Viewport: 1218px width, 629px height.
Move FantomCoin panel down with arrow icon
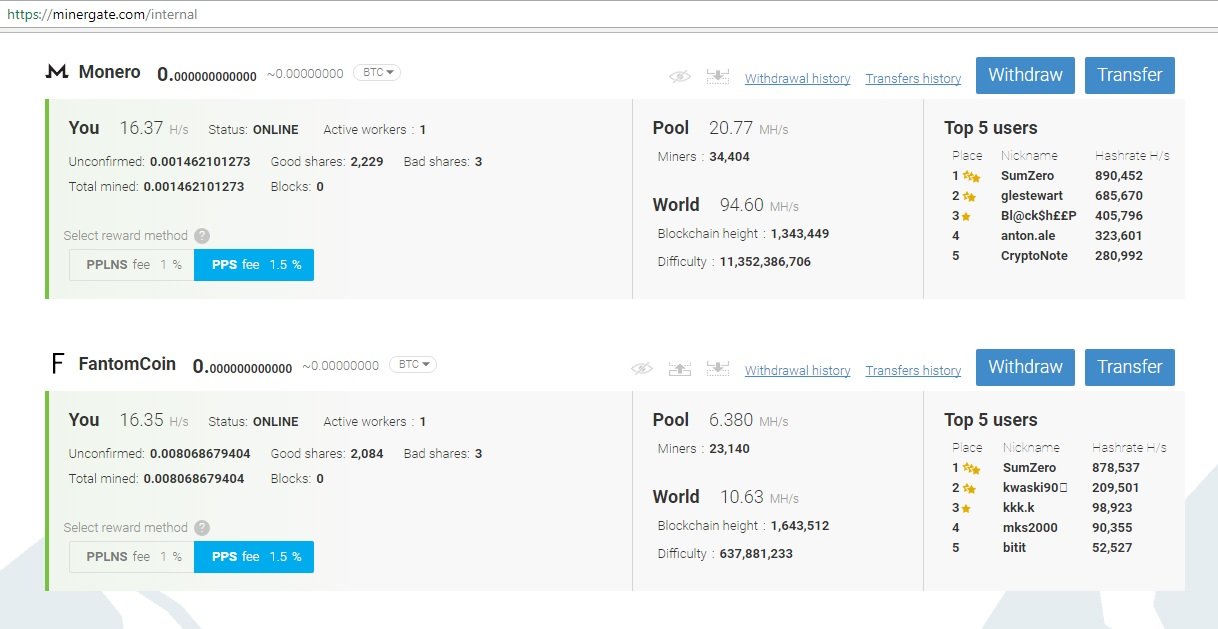coord(717,369)
